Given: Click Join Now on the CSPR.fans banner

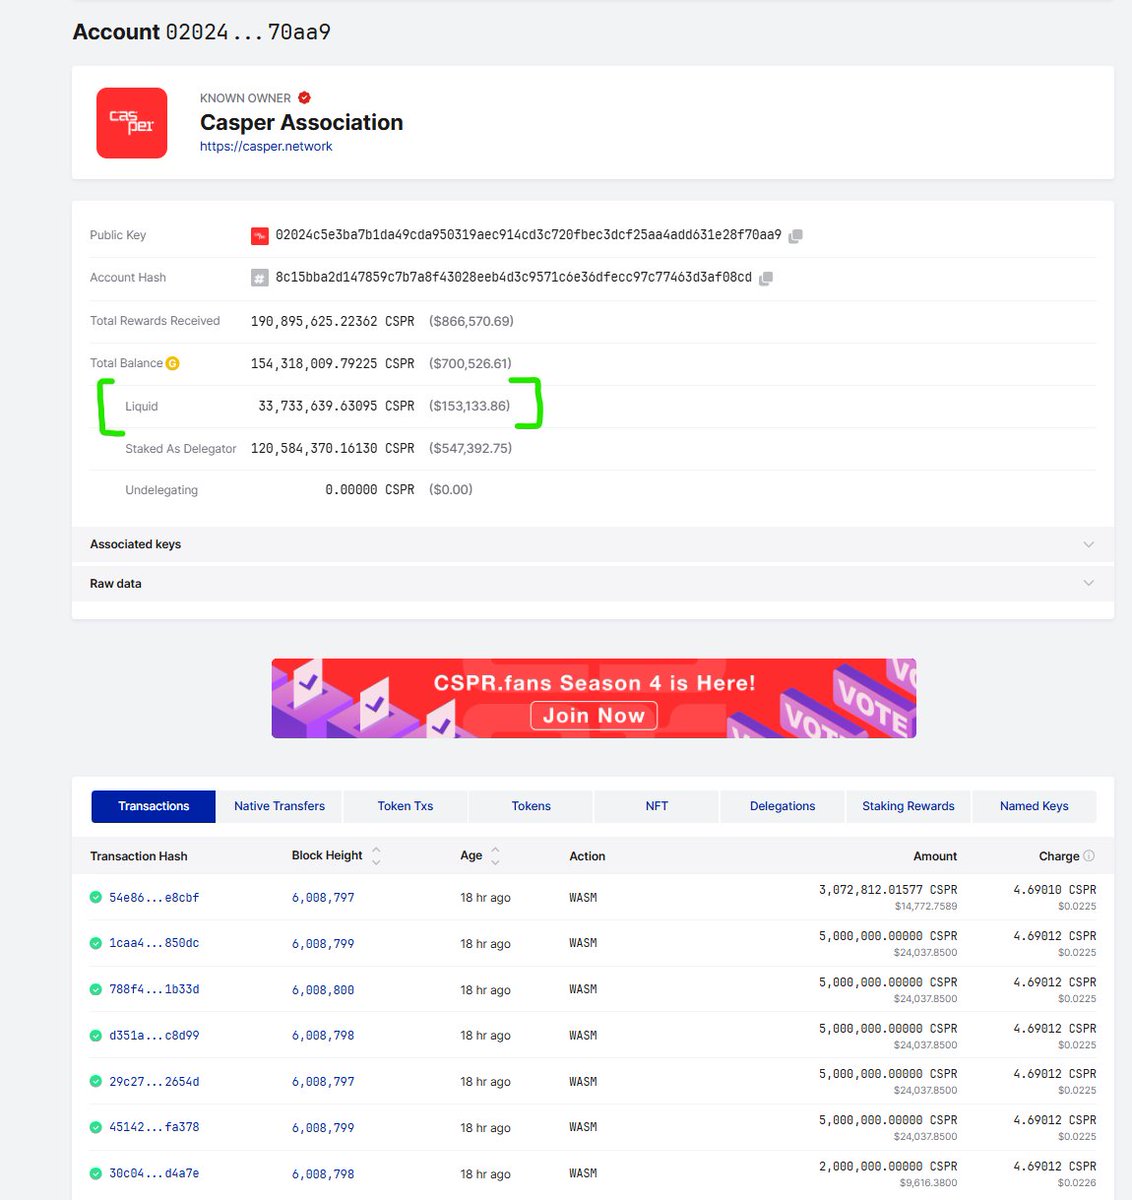Looking at the screenshot, I should click(594, 716).
